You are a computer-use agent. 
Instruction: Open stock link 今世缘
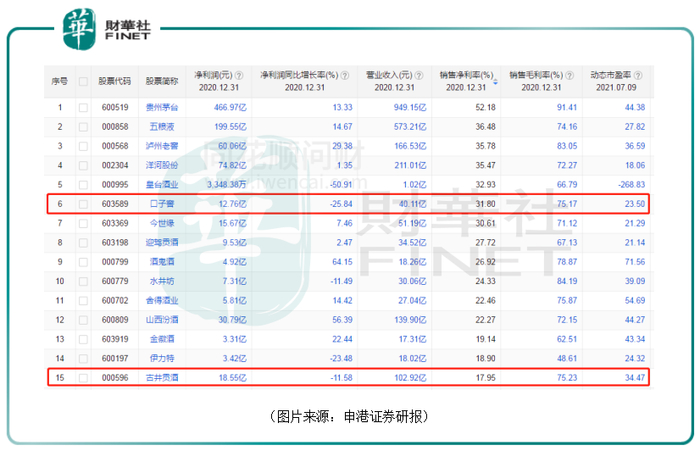click(x=162, y=223)
